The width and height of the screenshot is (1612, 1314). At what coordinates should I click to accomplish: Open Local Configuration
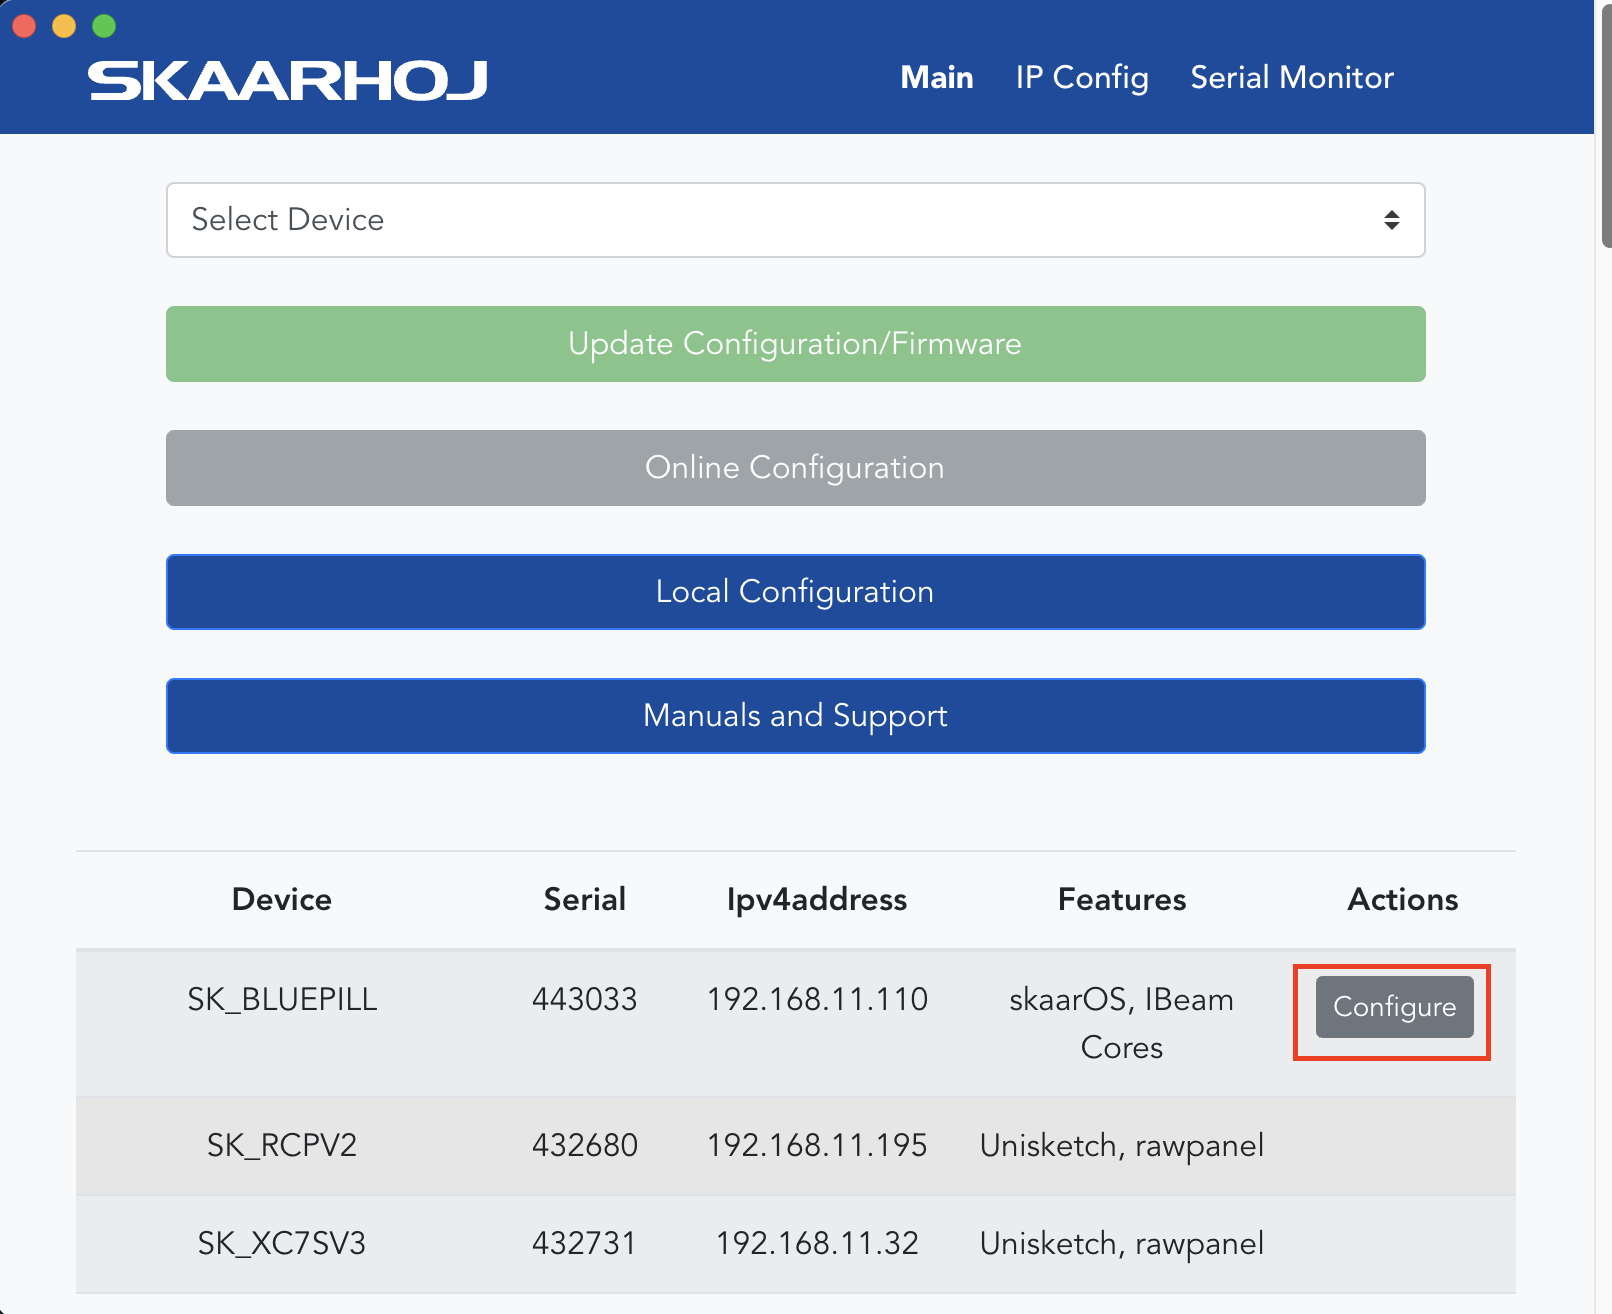coord(795,592)
